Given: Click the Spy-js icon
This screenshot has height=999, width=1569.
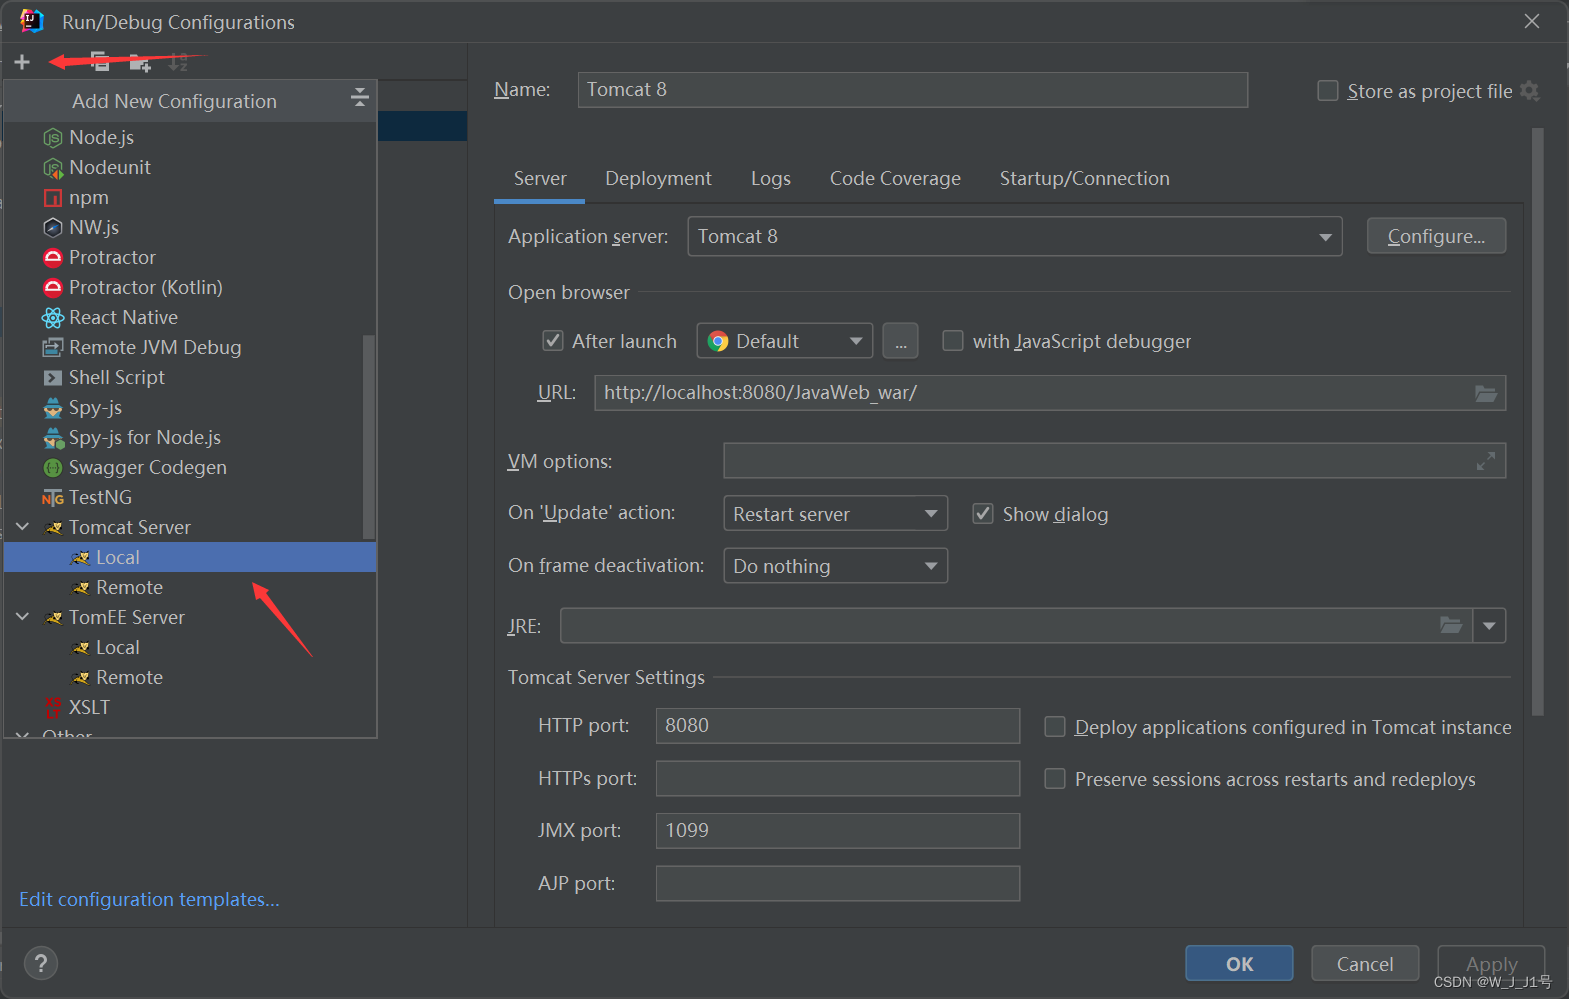Looking at the screenshot, I should pyautogui.click(x=53, y=408).
